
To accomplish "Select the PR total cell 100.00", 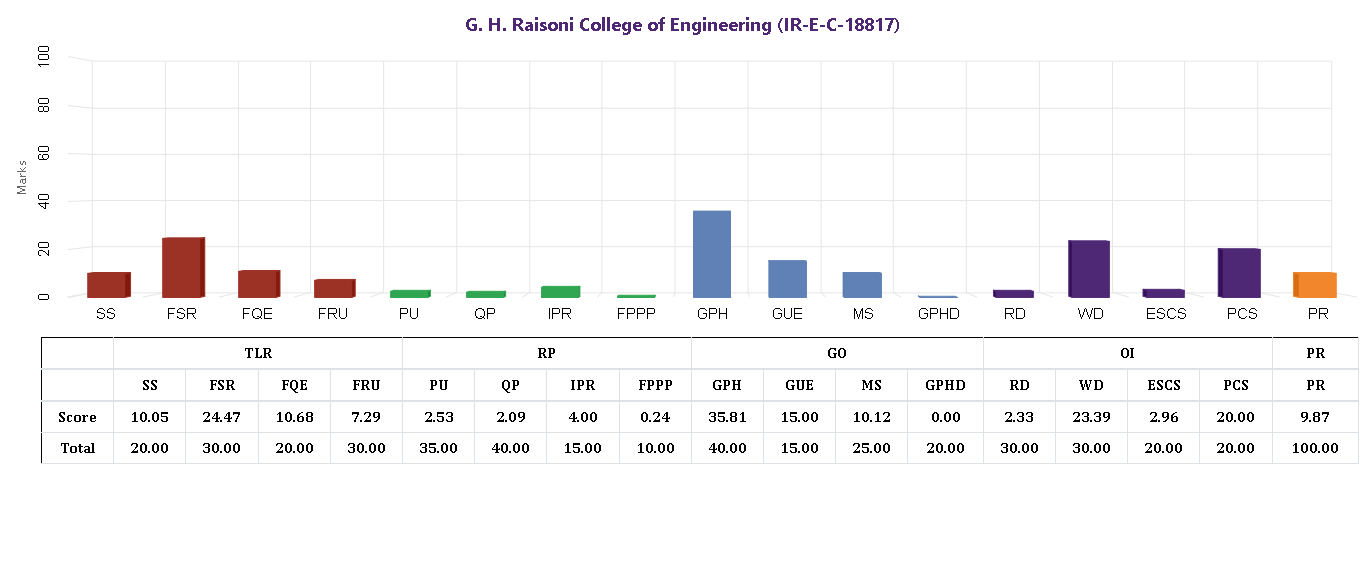I will [1315, 448].
